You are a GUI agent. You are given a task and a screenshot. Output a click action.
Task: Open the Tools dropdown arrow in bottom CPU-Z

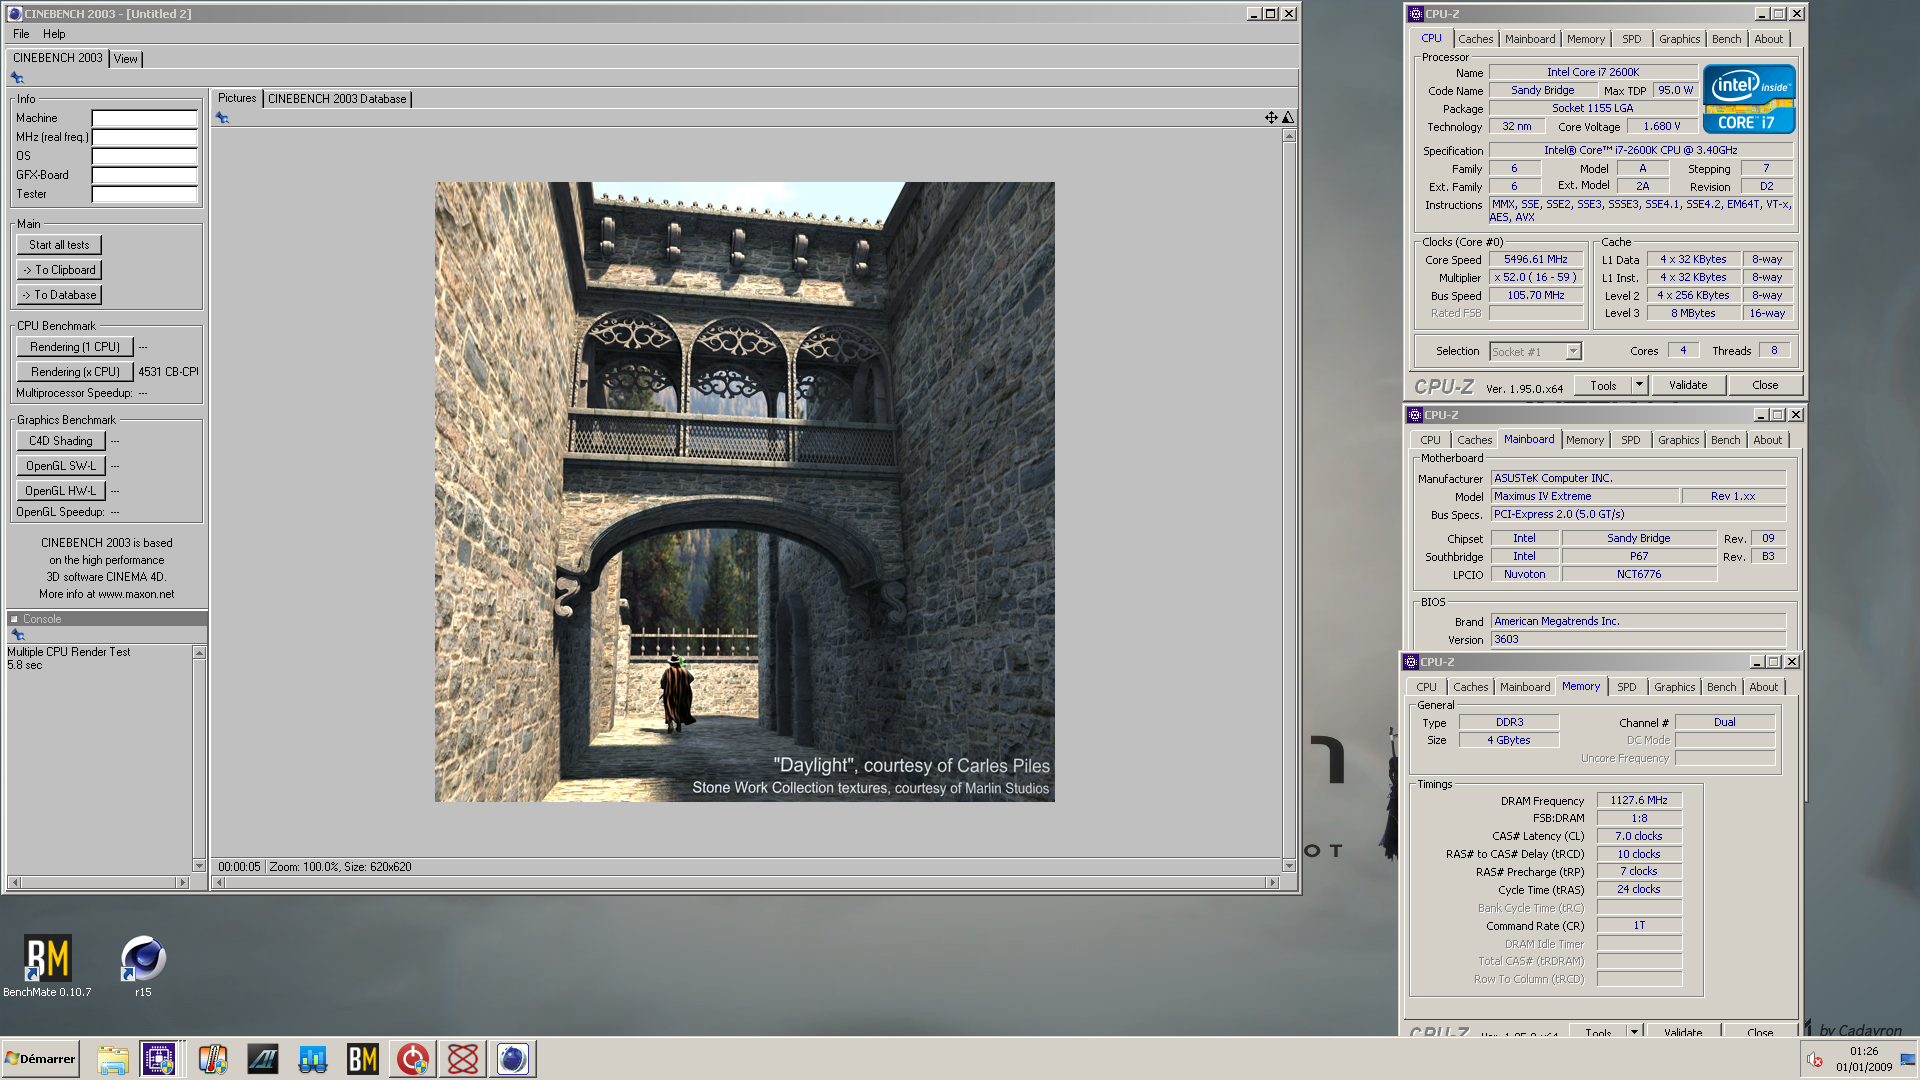pyautogui.click(x=1634, y=1031)
